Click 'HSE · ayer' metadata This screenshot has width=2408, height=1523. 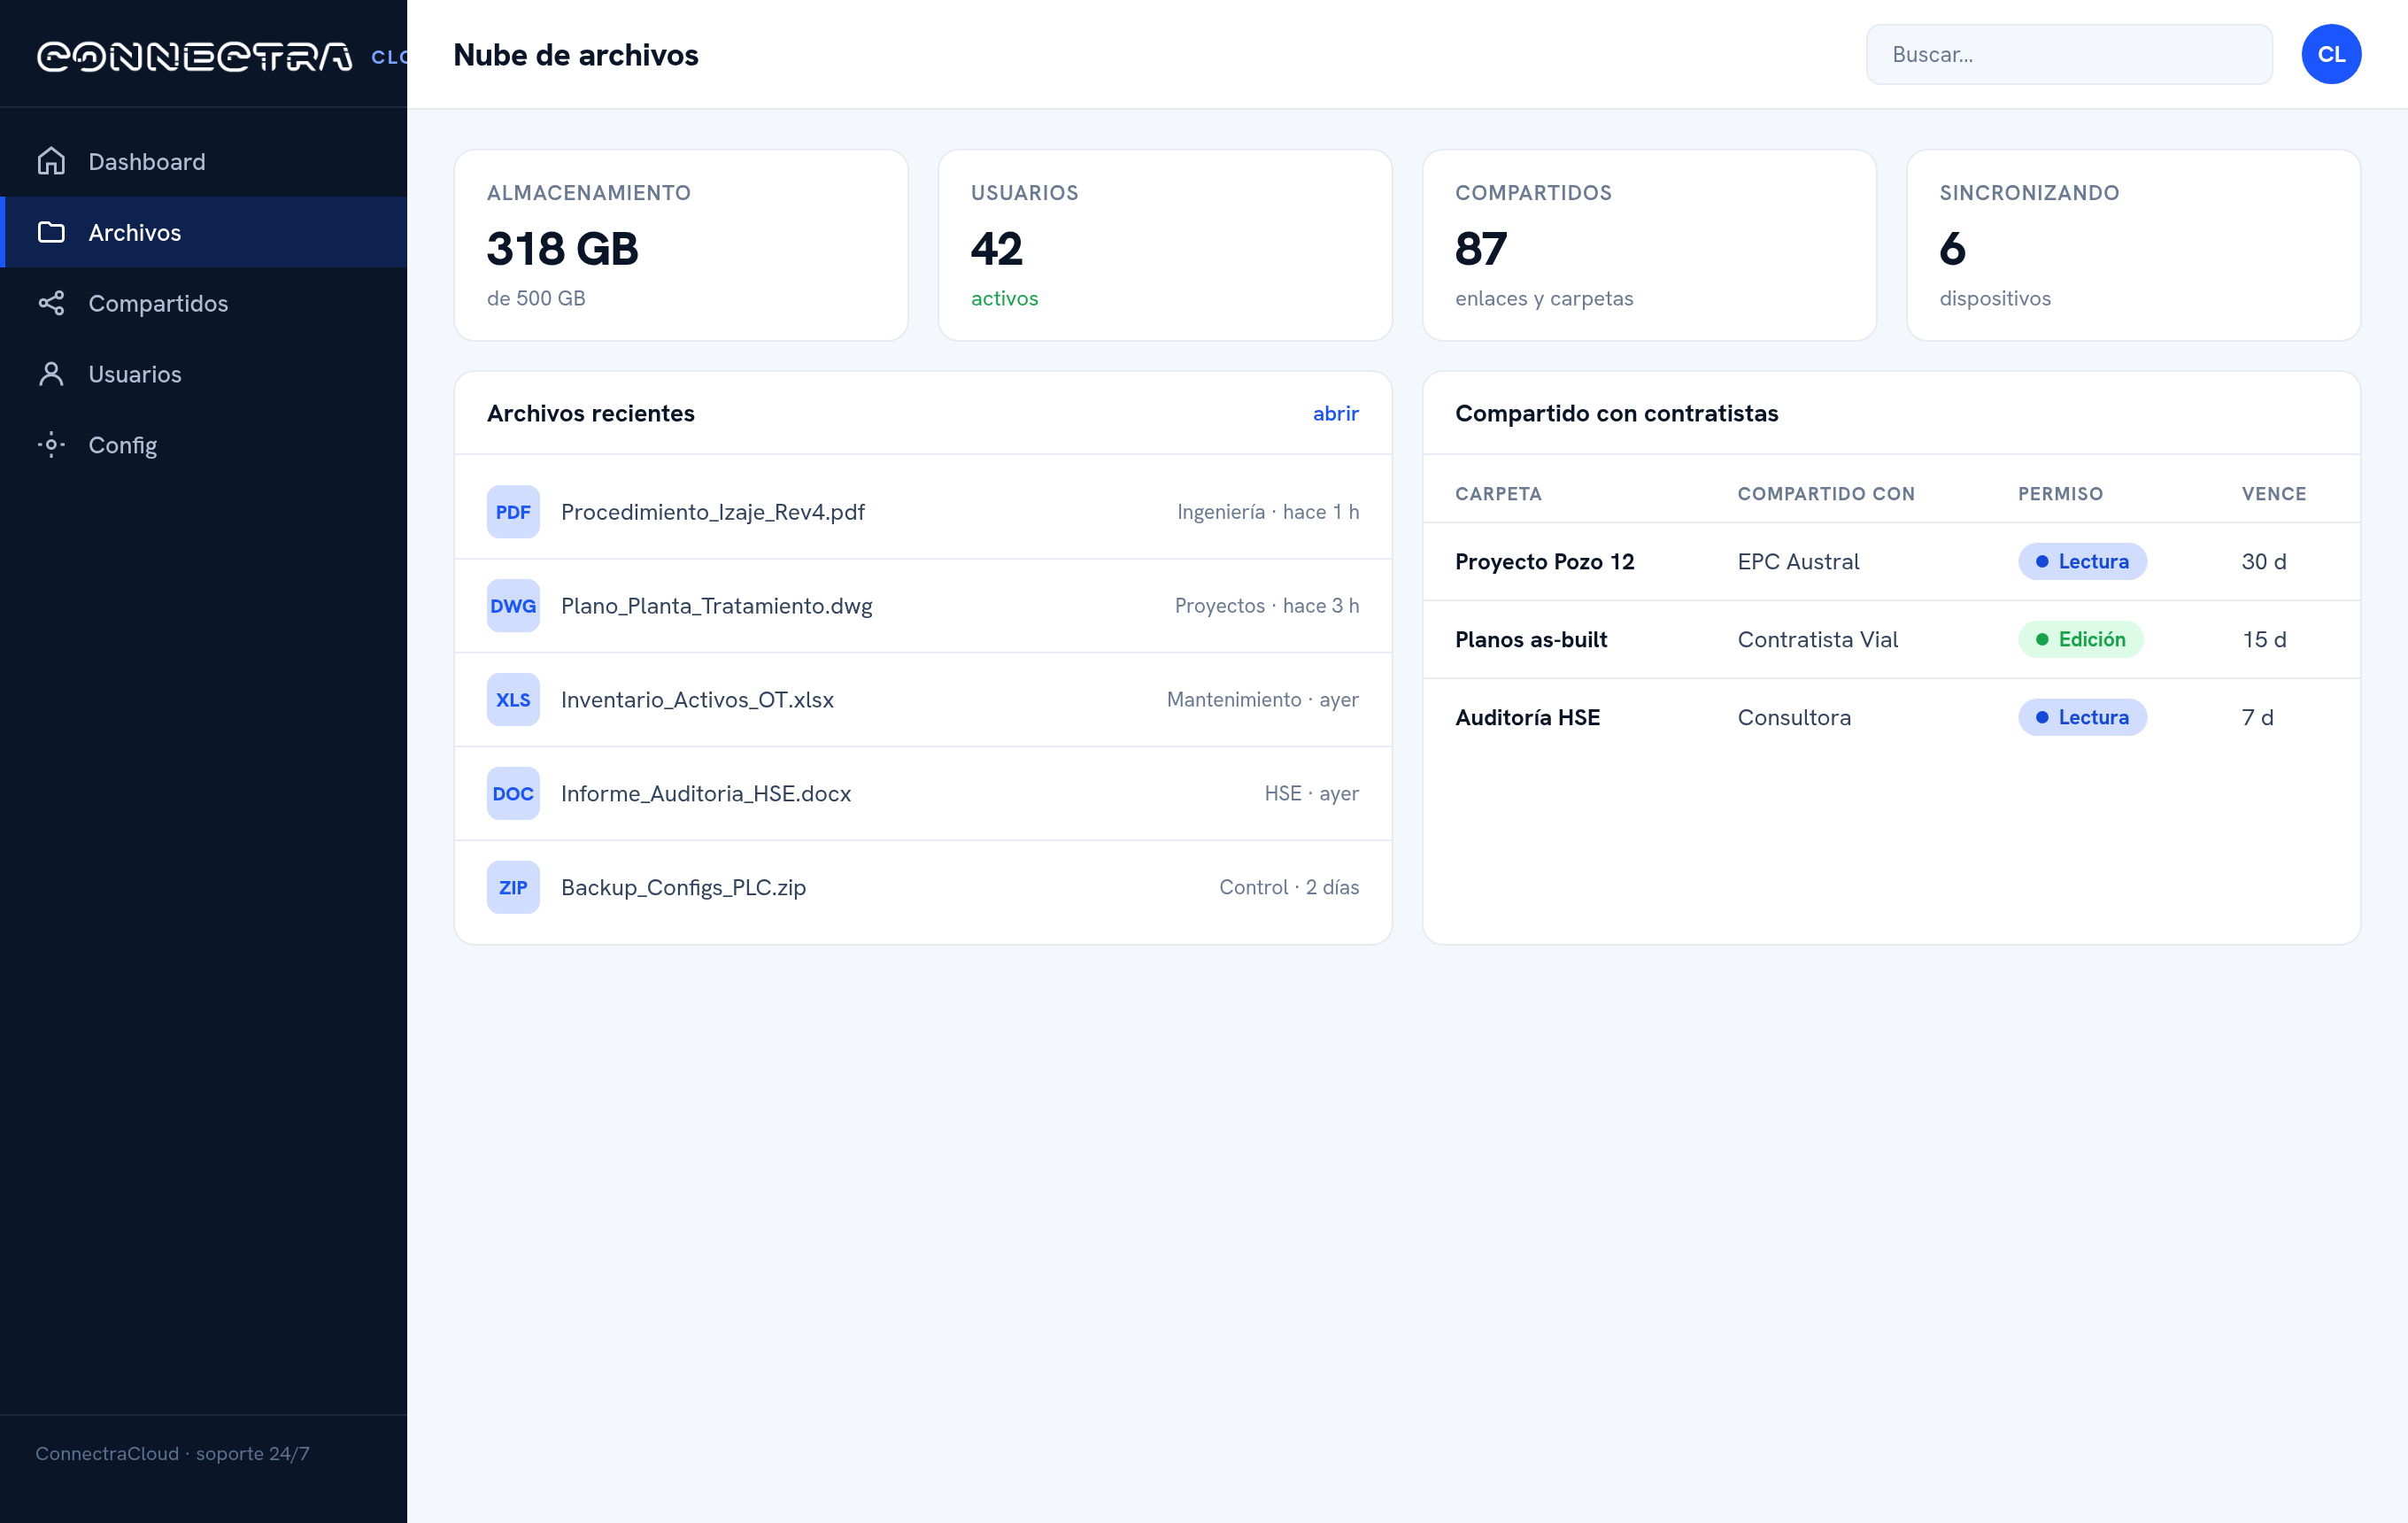(1311, 794)
